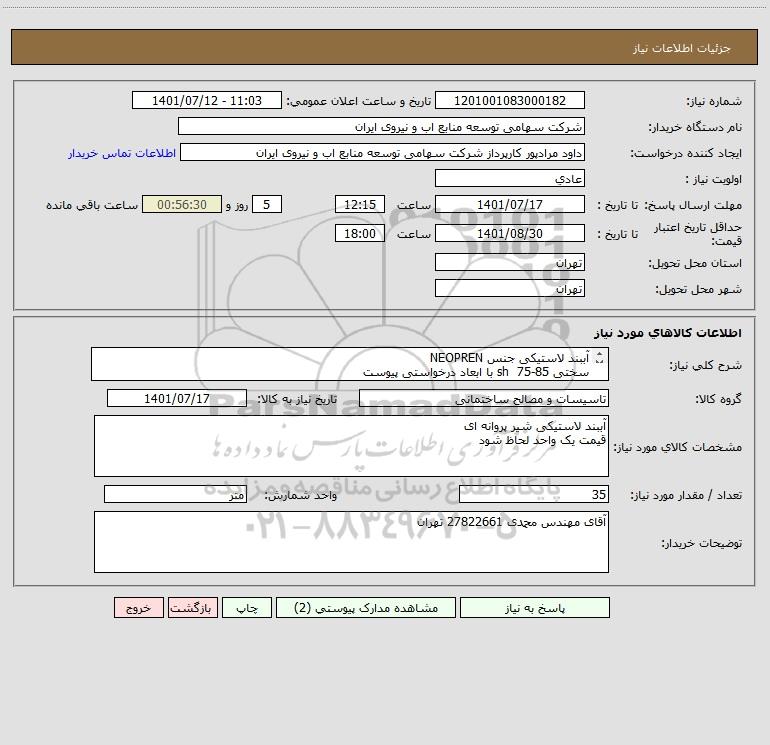The image size is (770, 745).
Task: Click the حداقل تاریخ اعتبار قیمت label
Action: tap(698, 234)
